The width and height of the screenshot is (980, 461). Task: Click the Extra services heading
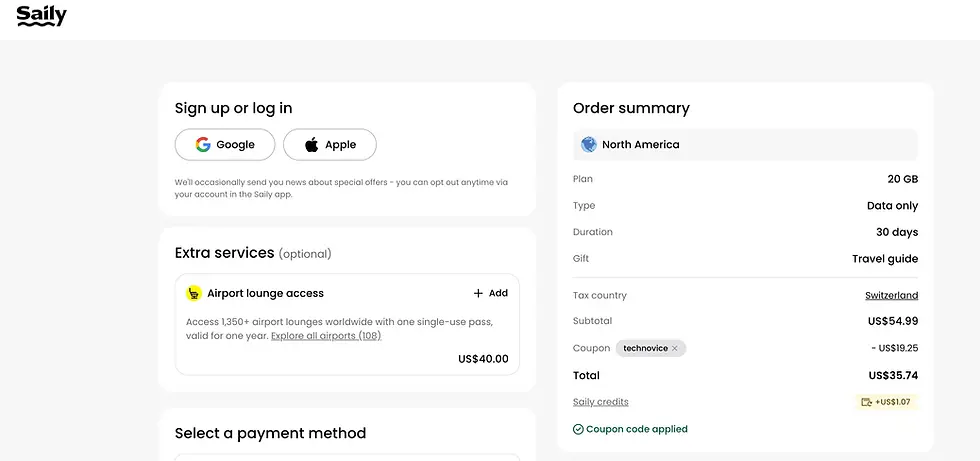(x=224, y=252)
